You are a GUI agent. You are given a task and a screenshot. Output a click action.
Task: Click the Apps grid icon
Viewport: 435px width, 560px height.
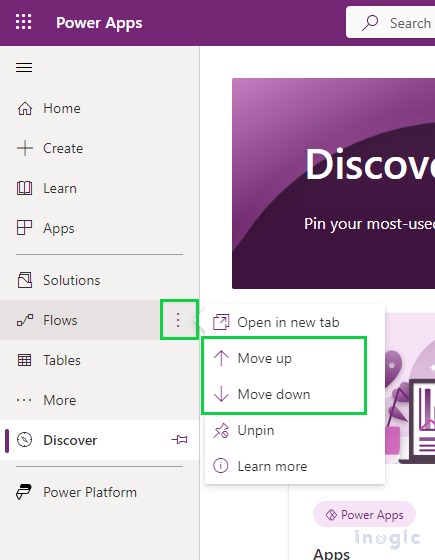(x=25, y=228)
